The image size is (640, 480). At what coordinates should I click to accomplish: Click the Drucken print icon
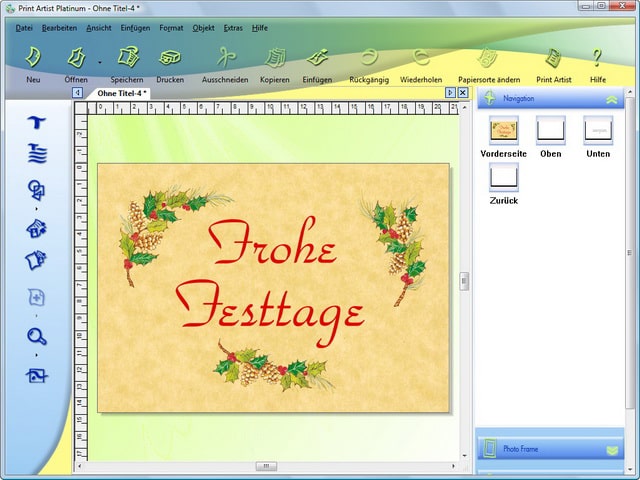tap(170, 57)
